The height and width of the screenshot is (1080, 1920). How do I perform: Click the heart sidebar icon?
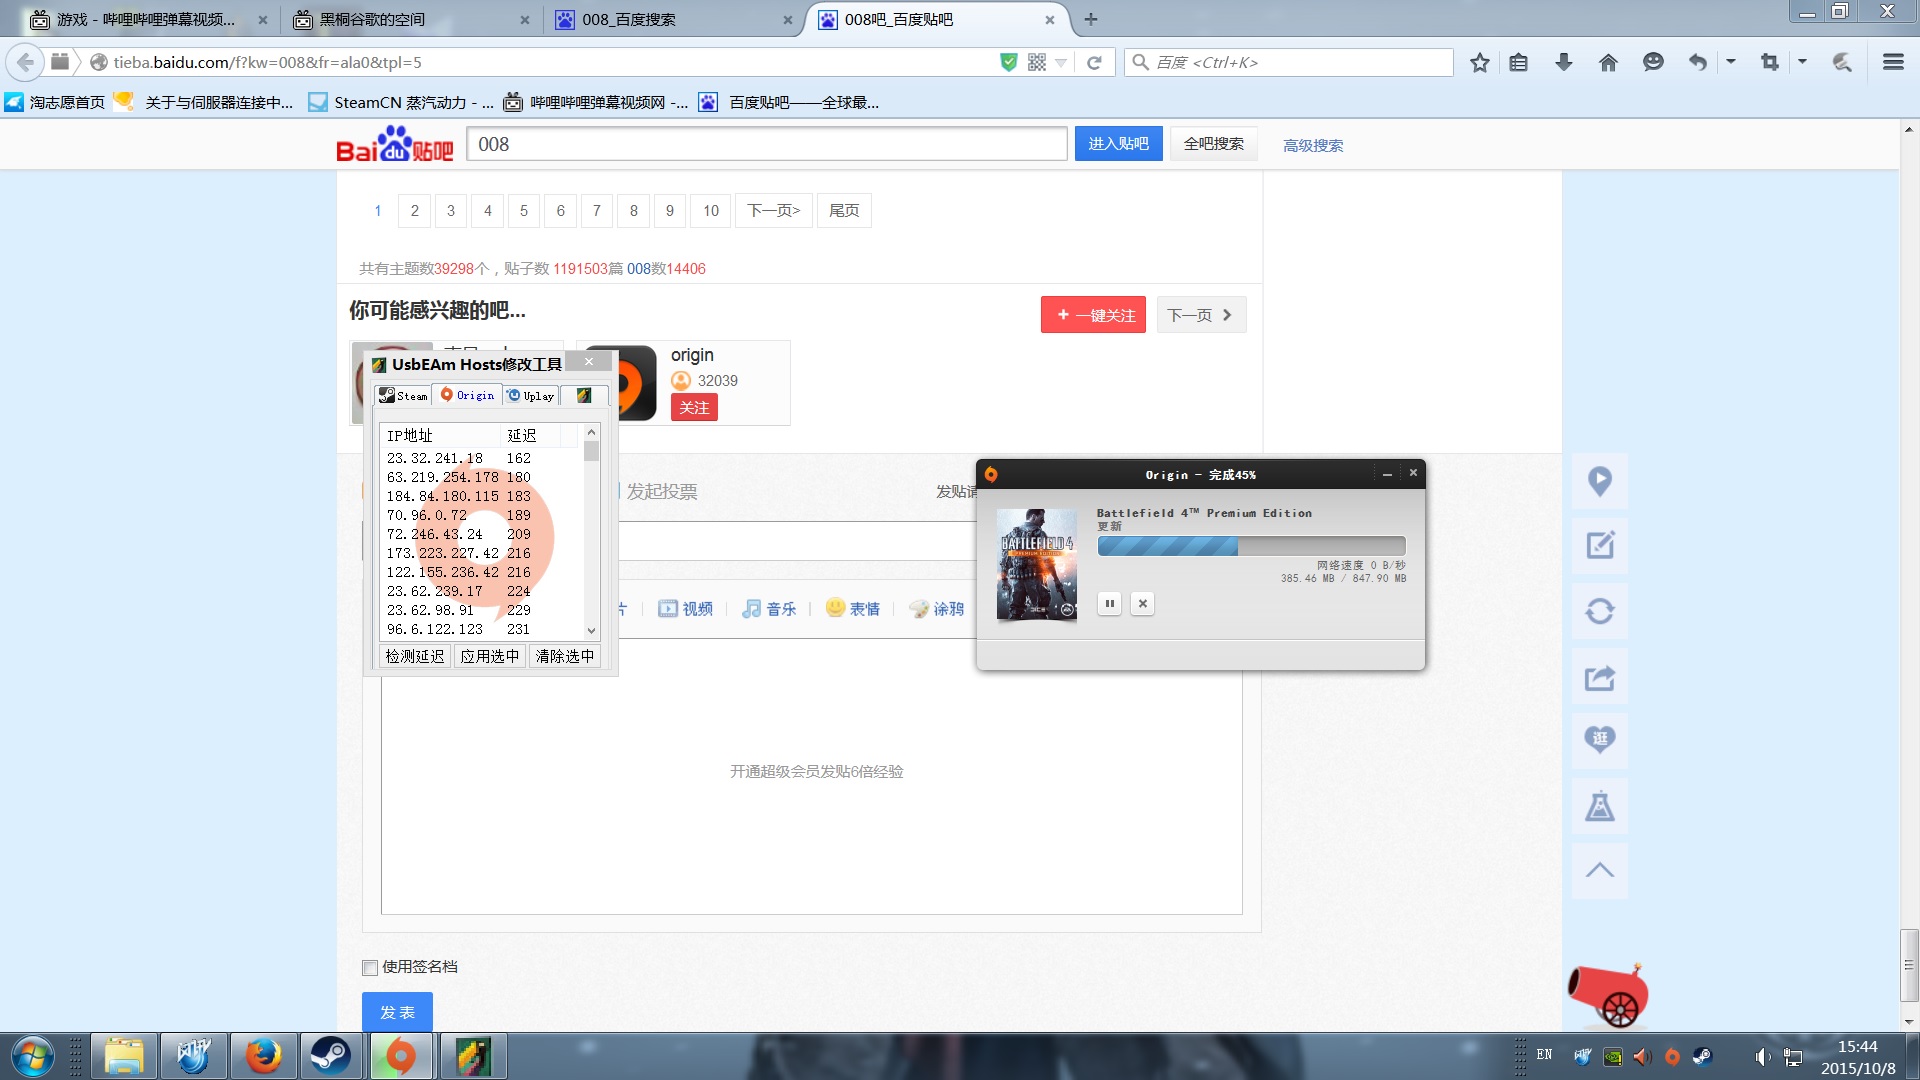(1600, 741)
